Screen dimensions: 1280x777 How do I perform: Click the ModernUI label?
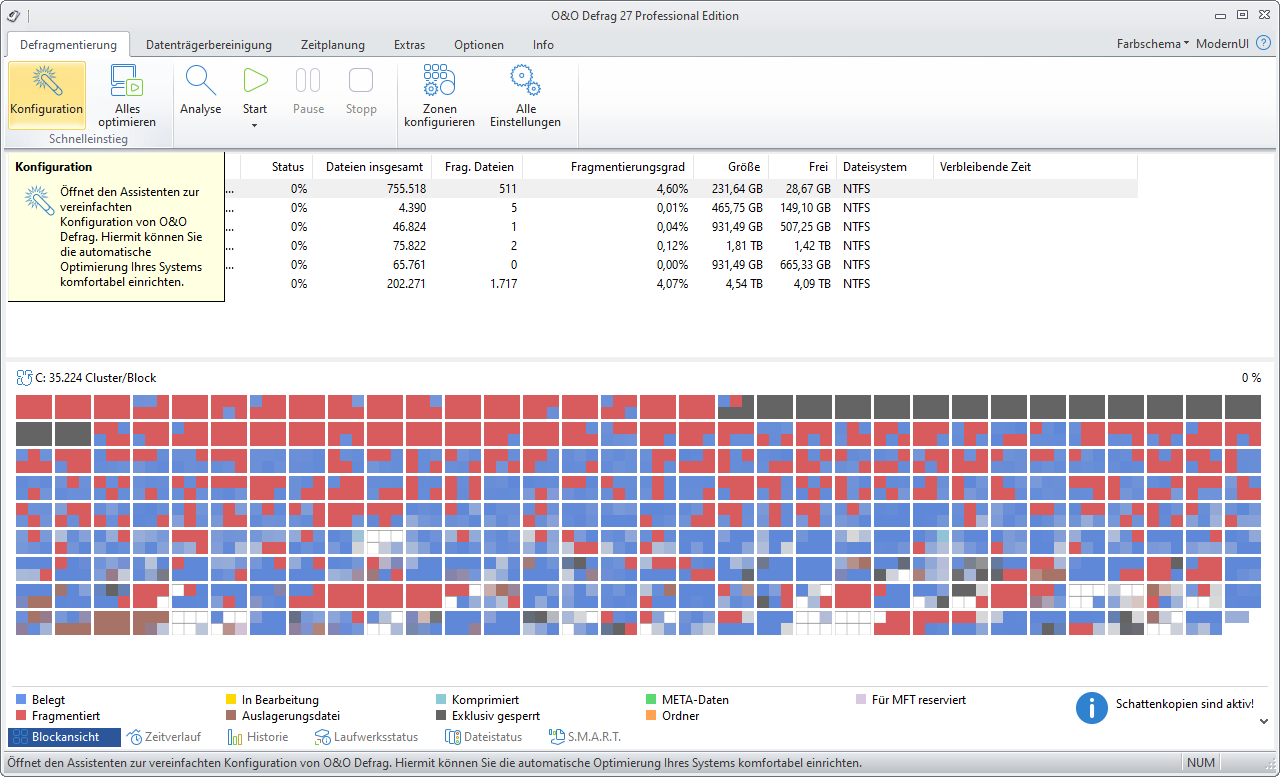point(1222,44)
